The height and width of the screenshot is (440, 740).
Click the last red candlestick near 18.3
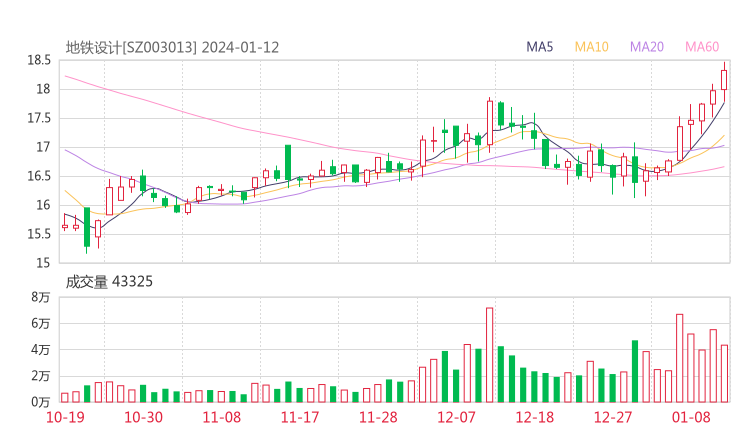pyautogui.click(x=724, y=80)
